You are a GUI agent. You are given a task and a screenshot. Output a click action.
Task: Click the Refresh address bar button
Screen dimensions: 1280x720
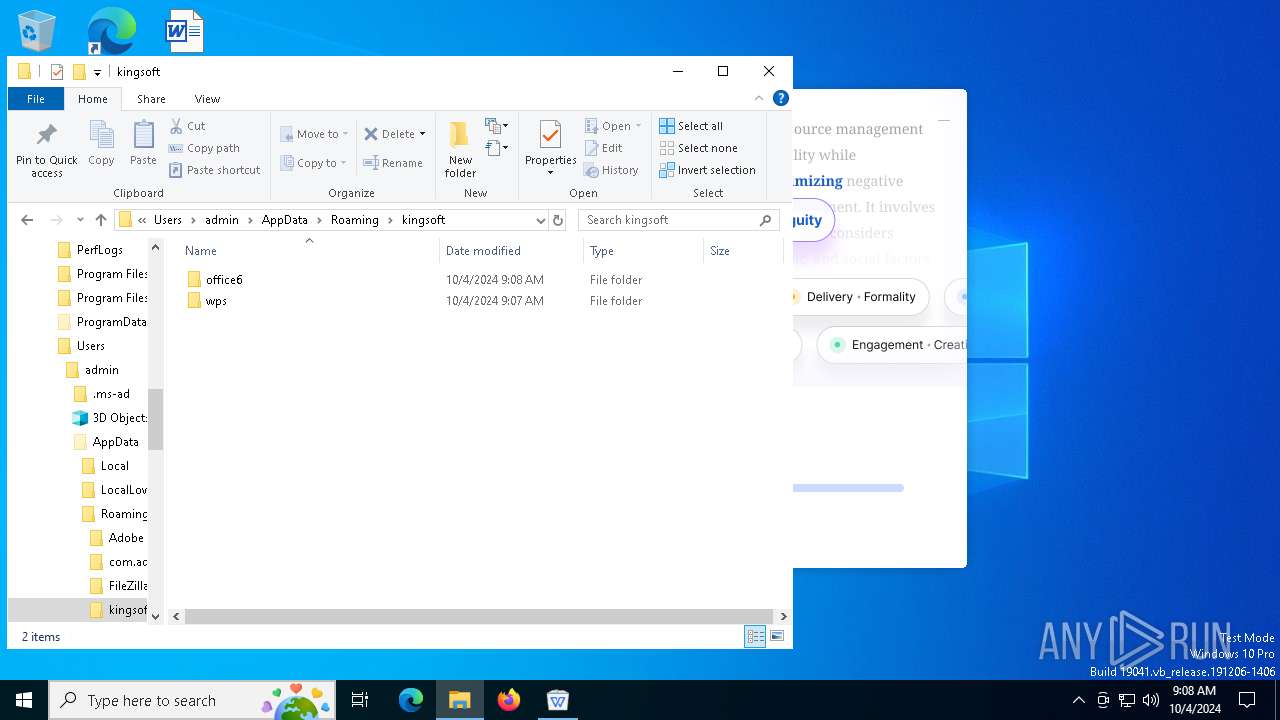(x=558, y=220)
